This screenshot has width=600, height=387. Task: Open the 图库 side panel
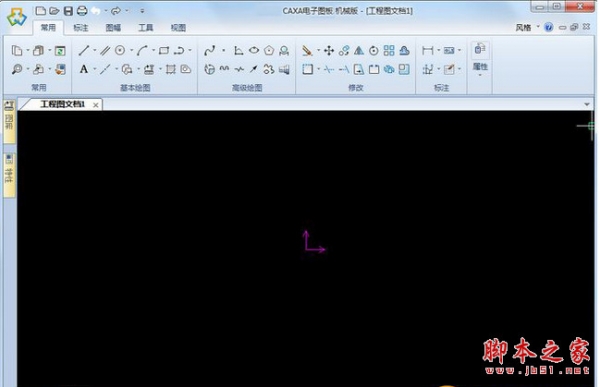(x=9, y=122)
